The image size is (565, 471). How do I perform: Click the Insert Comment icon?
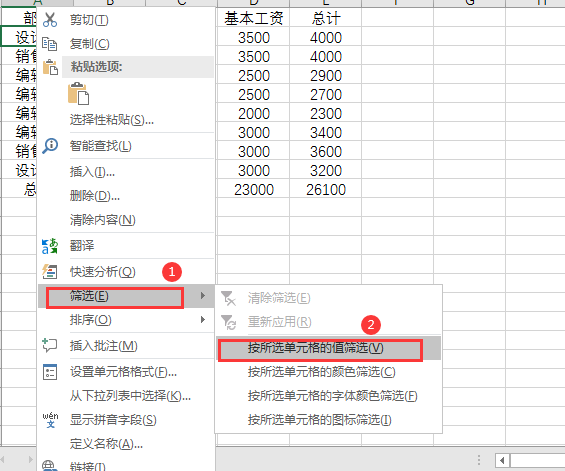click(50, 346)
